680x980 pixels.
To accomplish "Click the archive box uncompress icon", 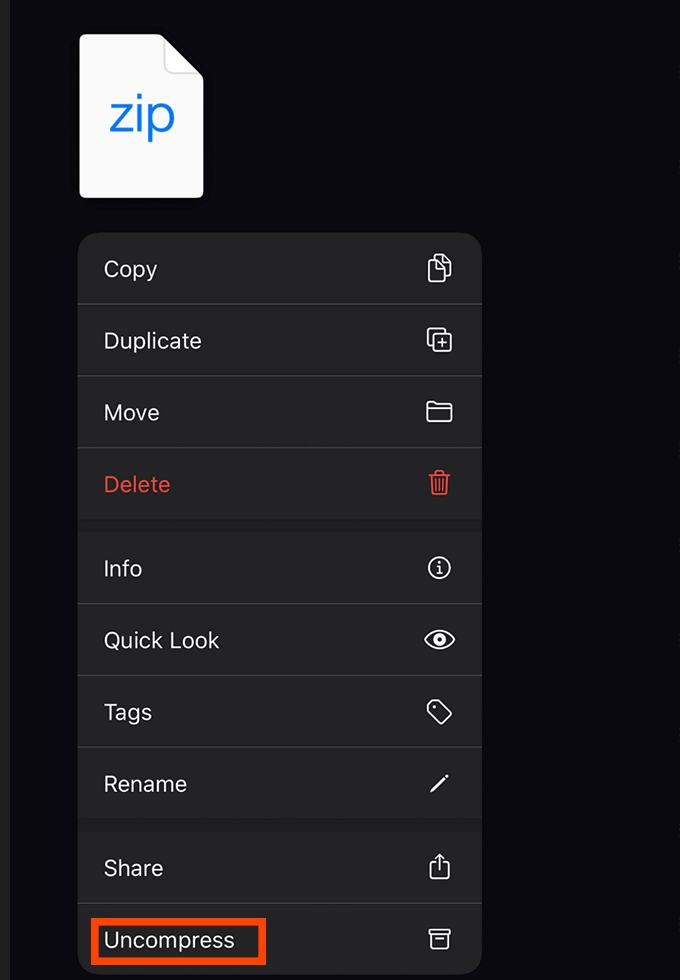I will (439, 939).
